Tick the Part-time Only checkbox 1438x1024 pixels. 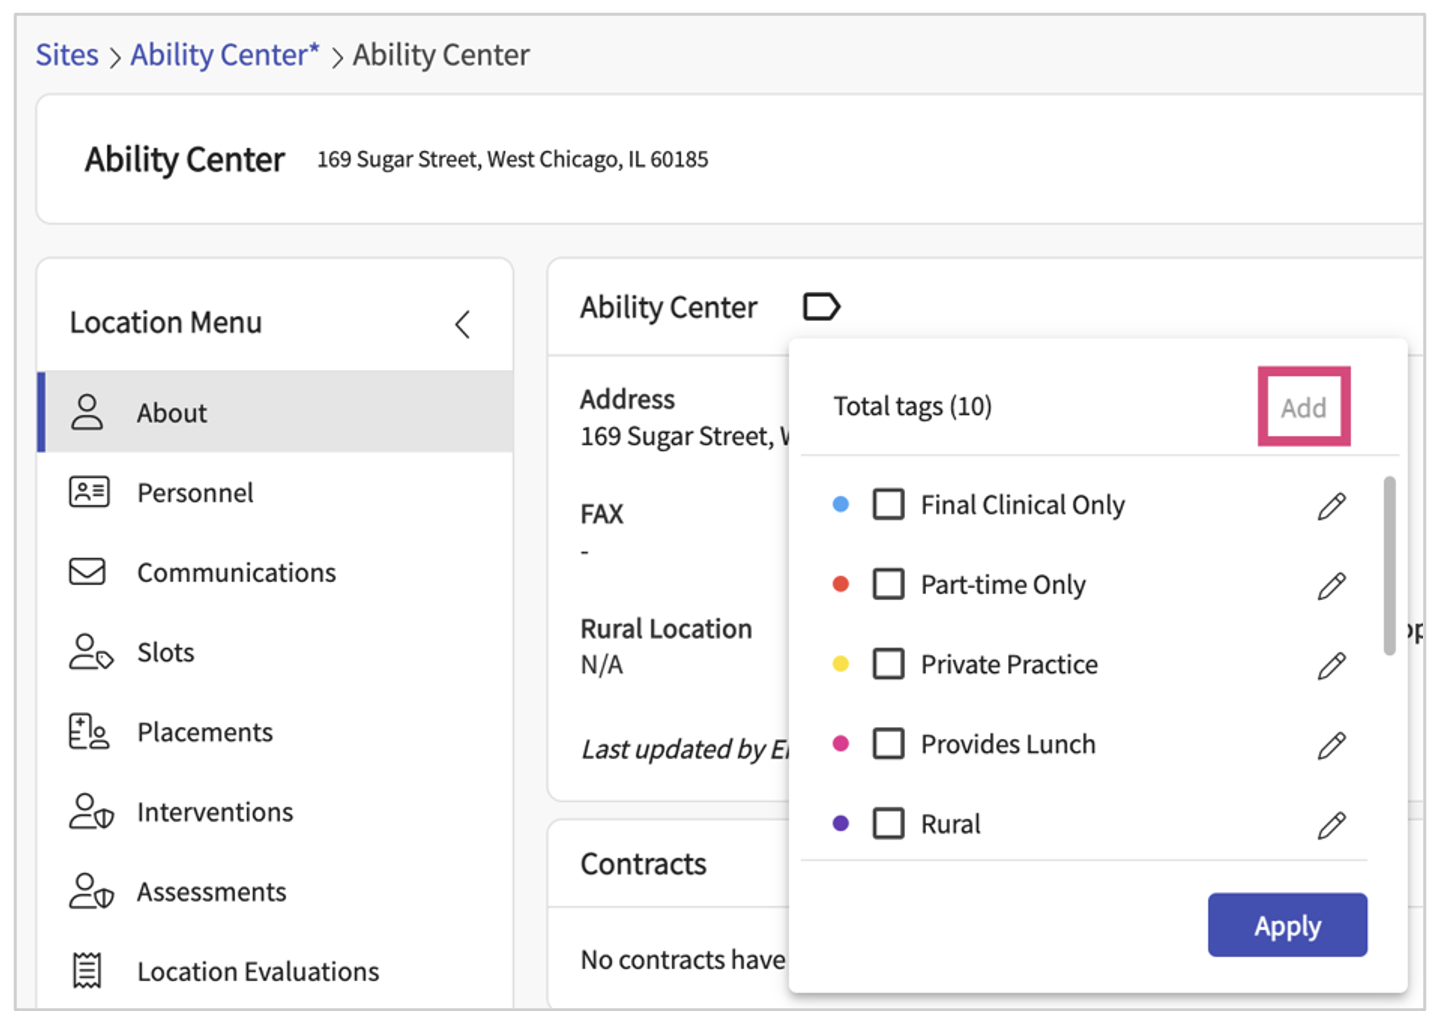[888, 584]
